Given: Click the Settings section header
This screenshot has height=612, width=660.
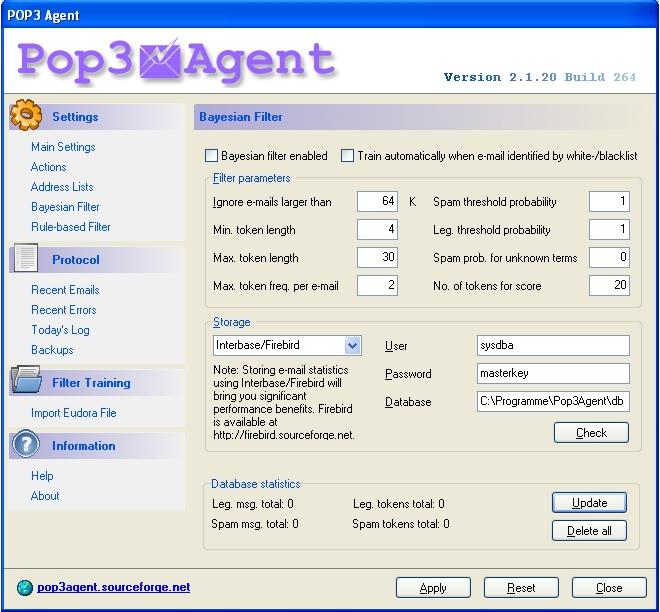Looking at the screenshot, I should click(x=97, y=117).
